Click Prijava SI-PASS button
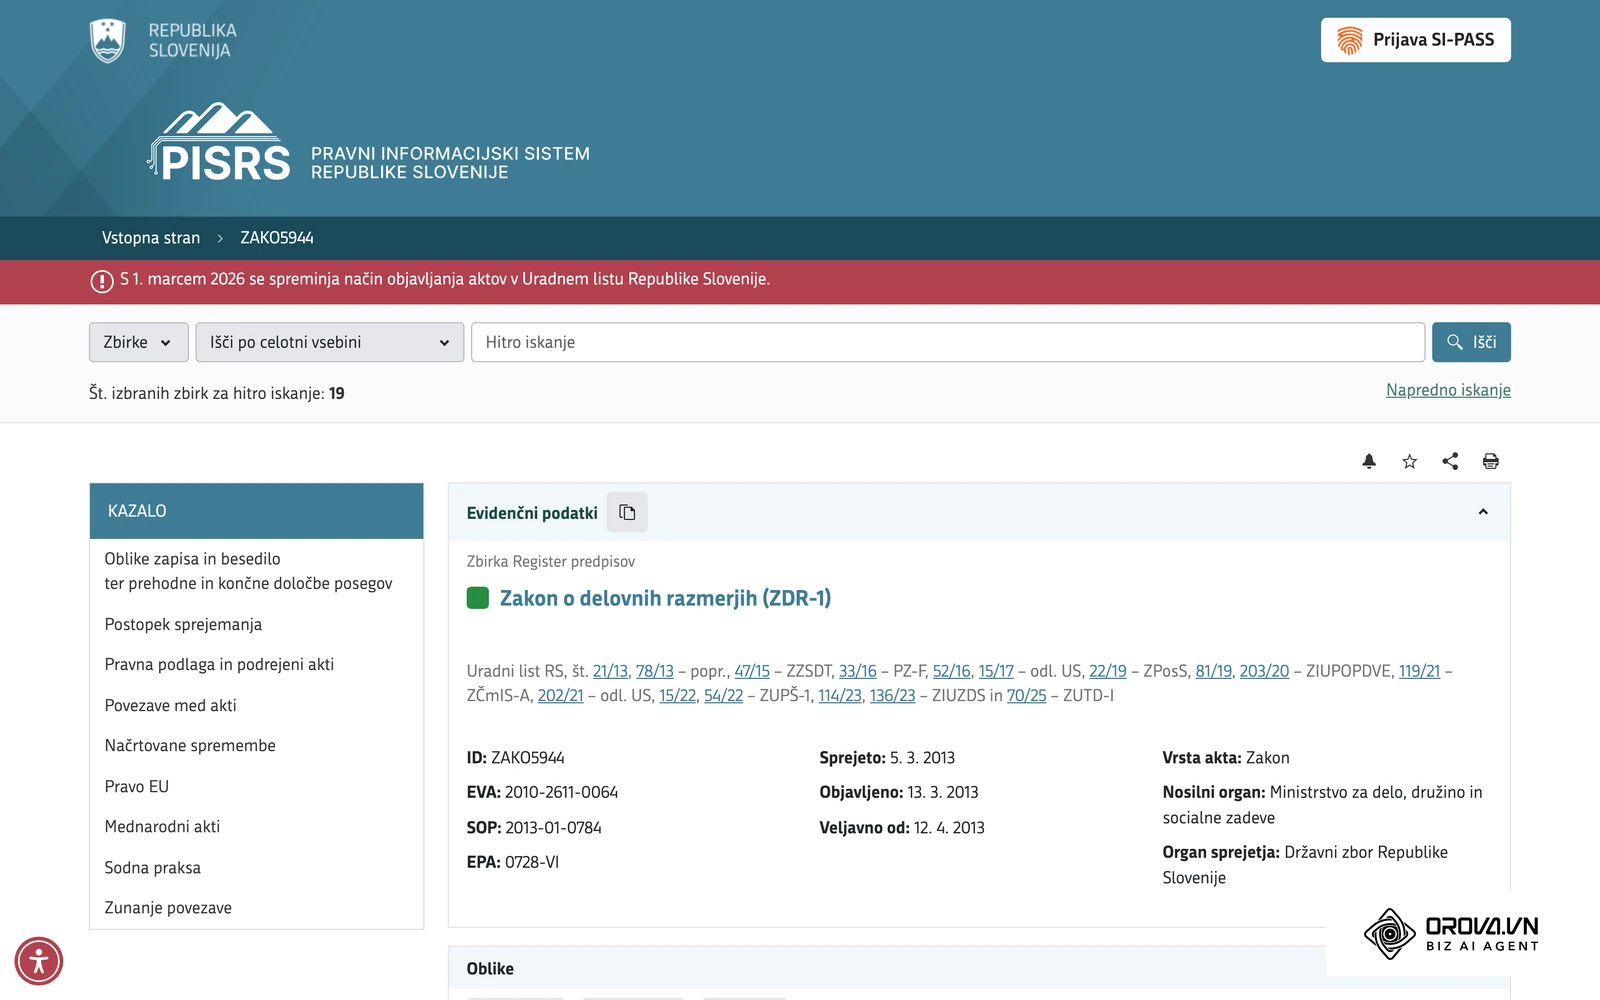Screen dimensions: 1600x1000 point(1416,40)
